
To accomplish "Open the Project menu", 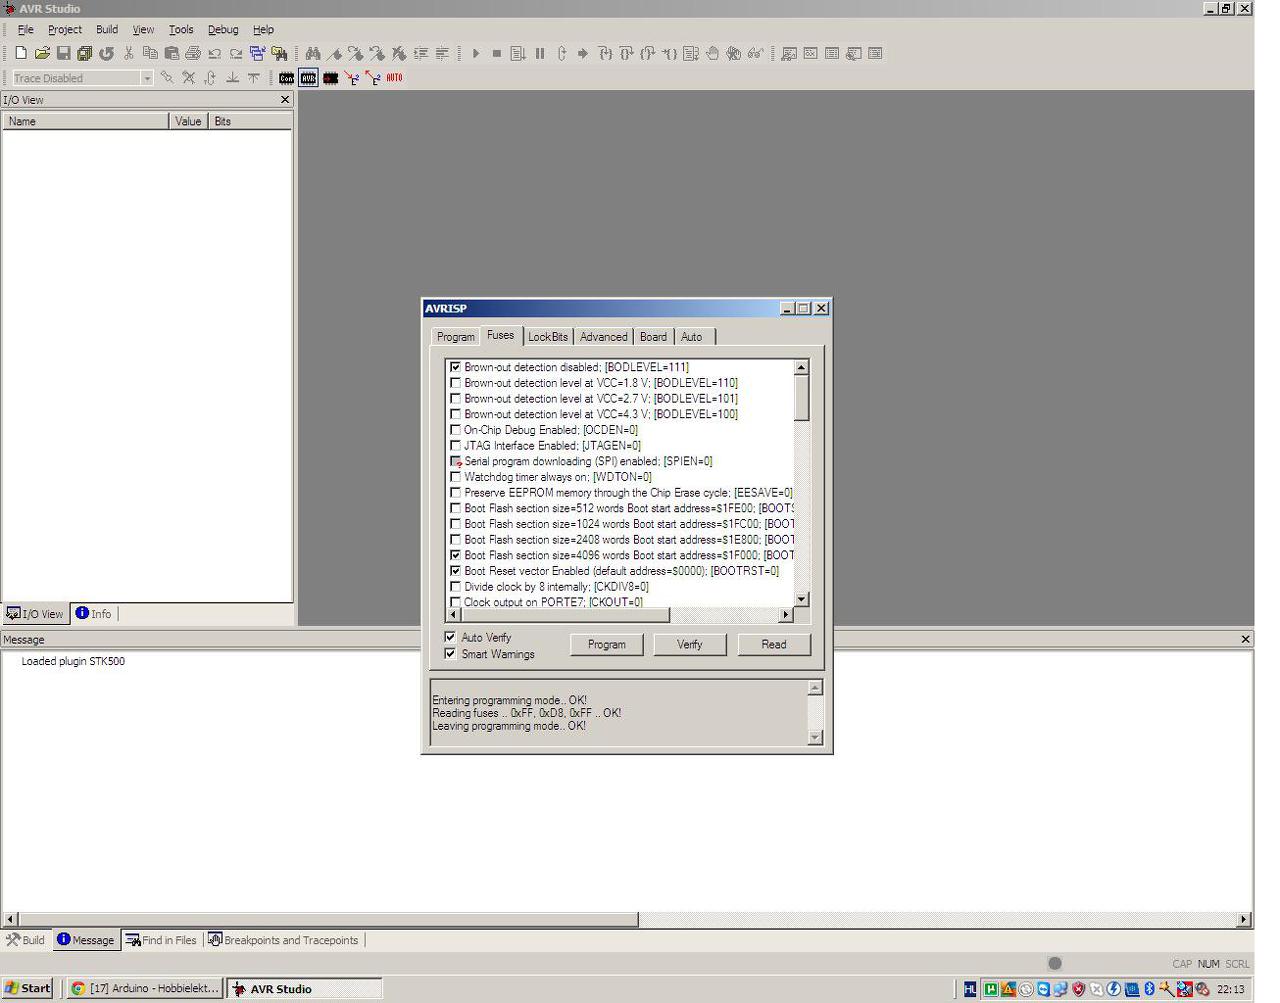I will click(x=65, y=30).
